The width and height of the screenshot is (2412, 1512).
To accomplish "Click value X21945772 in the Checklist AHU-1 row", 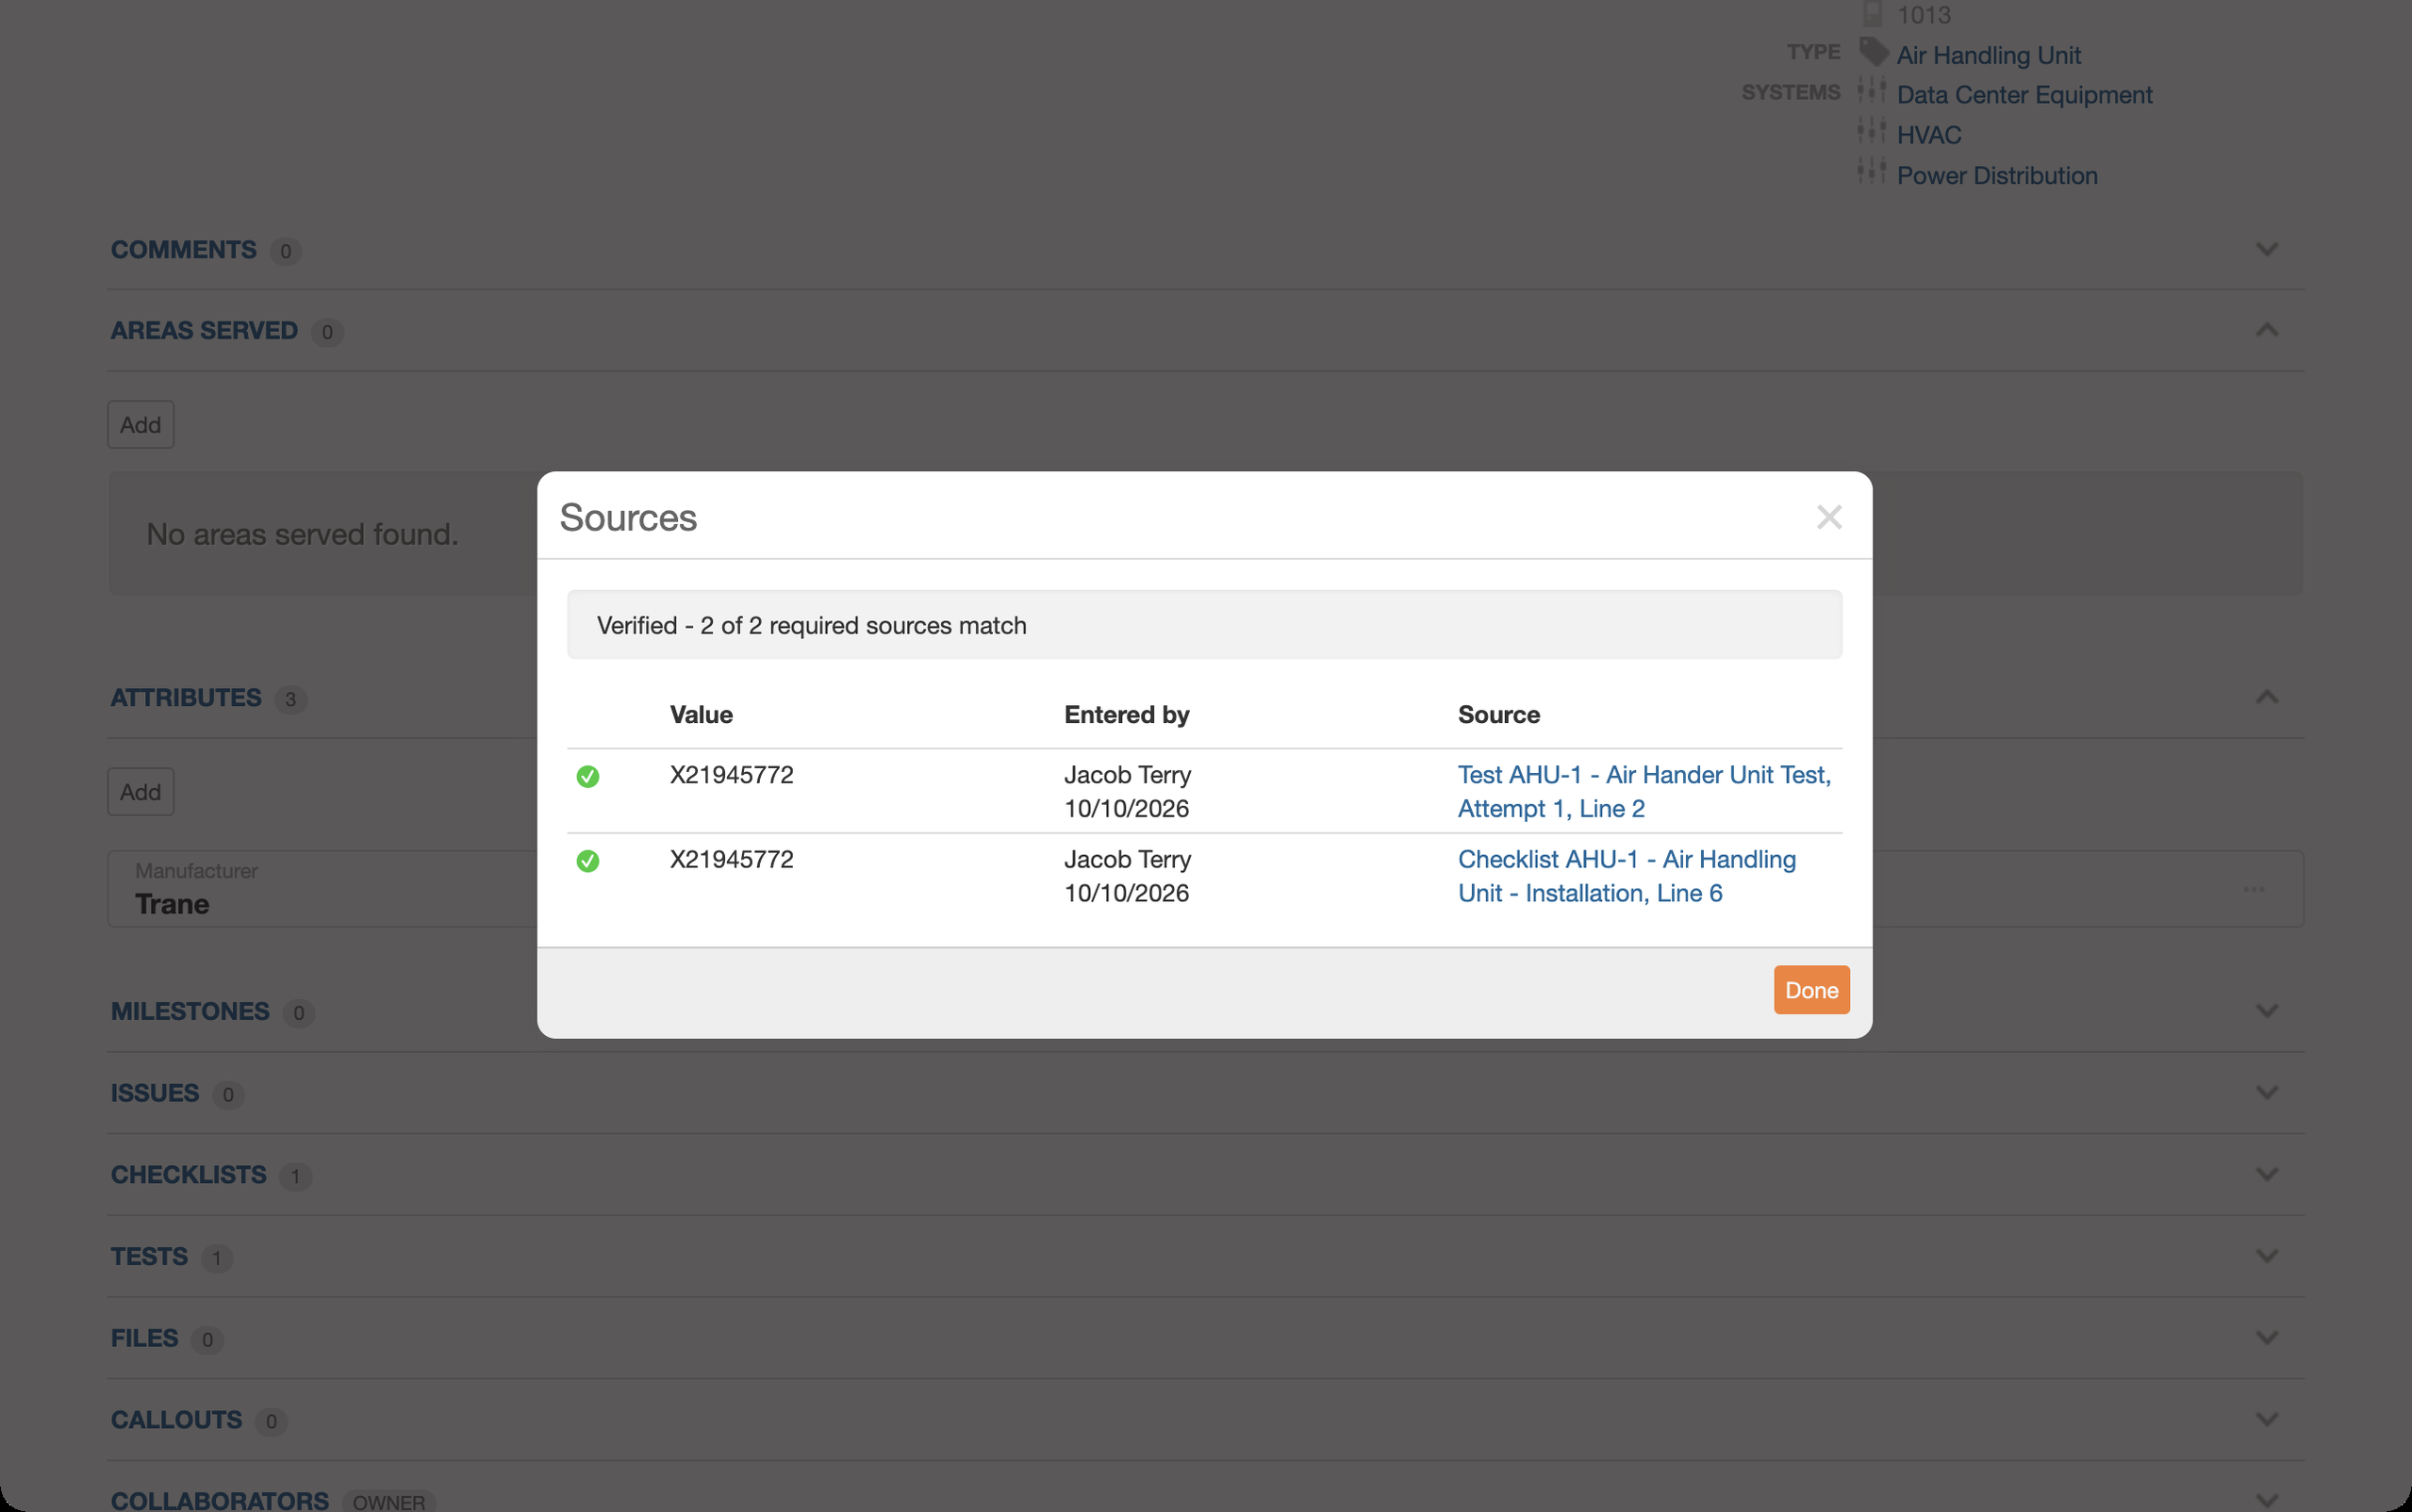I will click(732, 860).
